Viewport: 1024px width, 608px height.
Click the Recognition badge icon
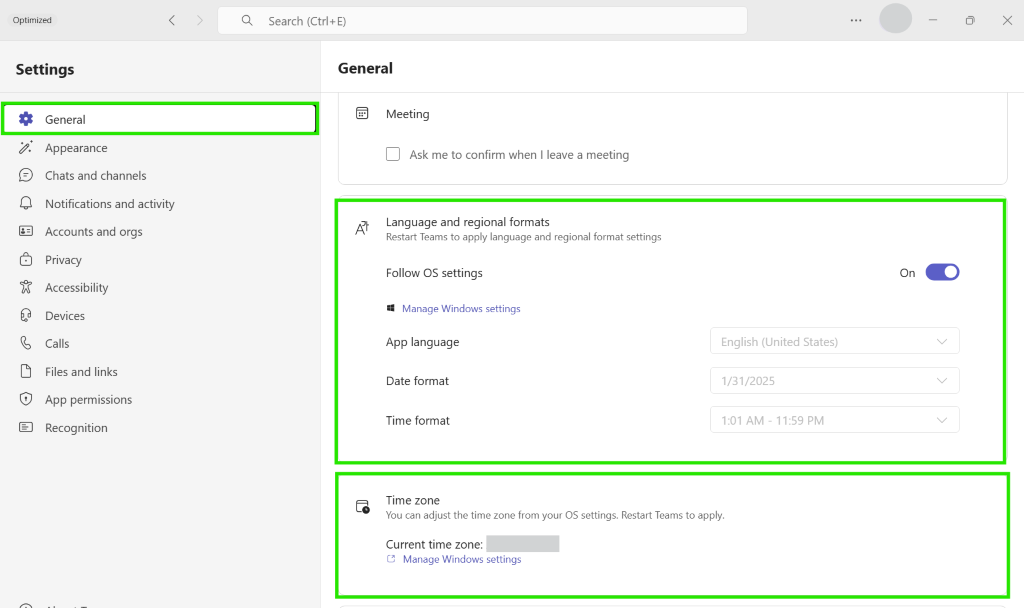pyautogui.click(x=25, y=427)
